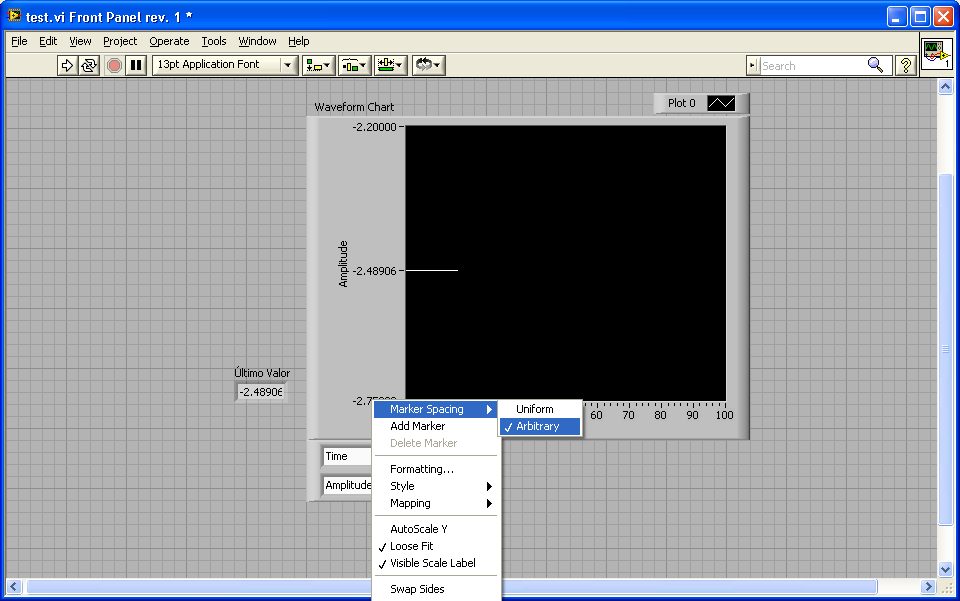Click Add Marker in context menu
Viewport: 960px width, 601px height.
tap(417, 426)
